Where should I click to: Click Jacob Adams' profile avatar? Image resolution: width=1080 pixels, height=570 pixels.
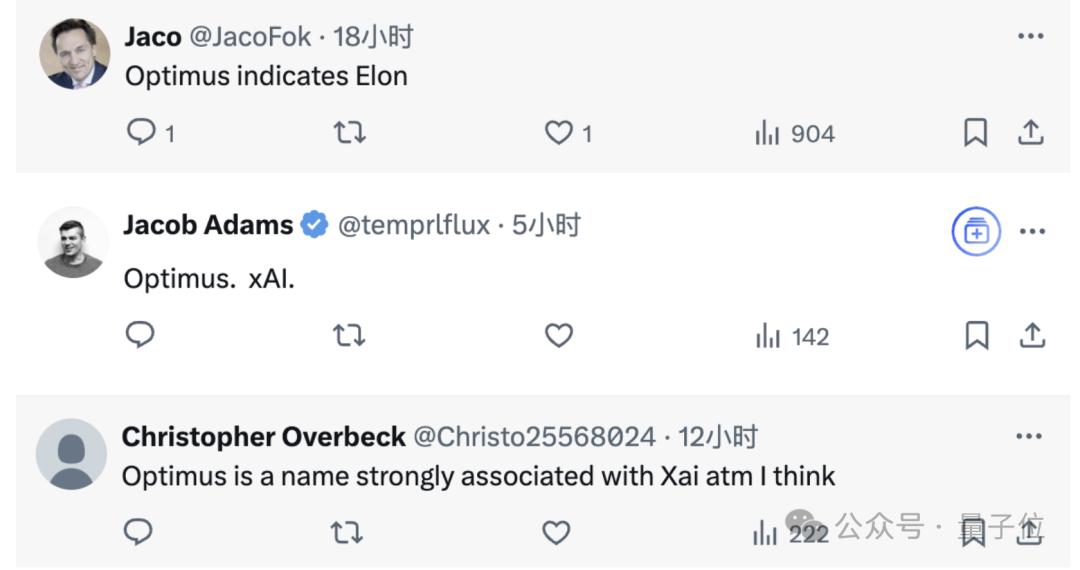coord(73,242)
